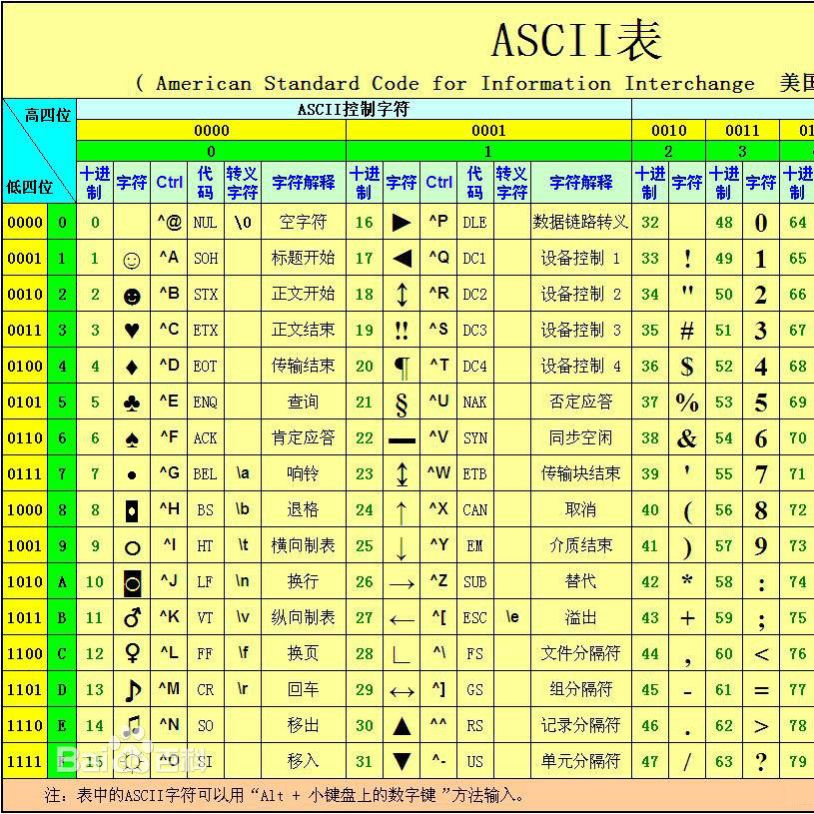The width and height of the screenshot is (814, 814).
Task: Select the "回车" description cell
Action: click(303, 690)
